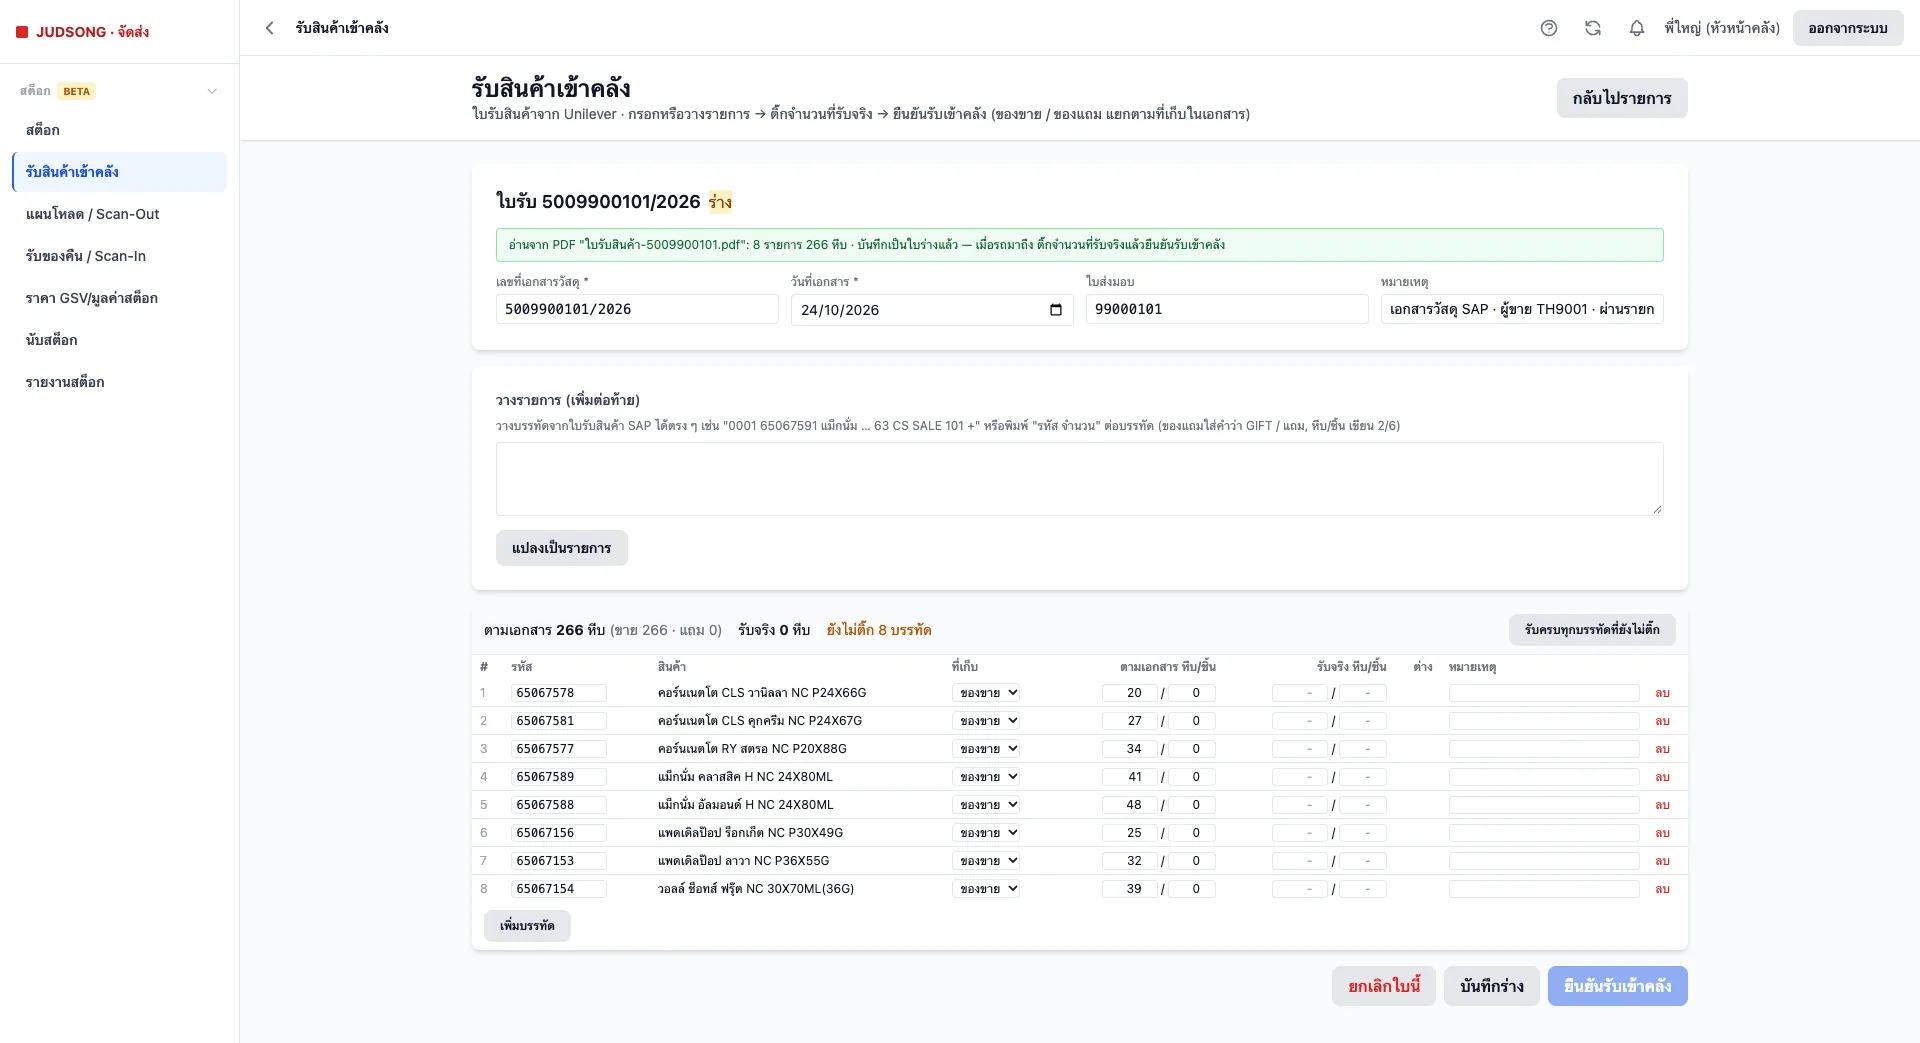Open แผนโหลด / Scan-Out menu item
Screen dimensions: 1920x1043
(x=119, y=214)
